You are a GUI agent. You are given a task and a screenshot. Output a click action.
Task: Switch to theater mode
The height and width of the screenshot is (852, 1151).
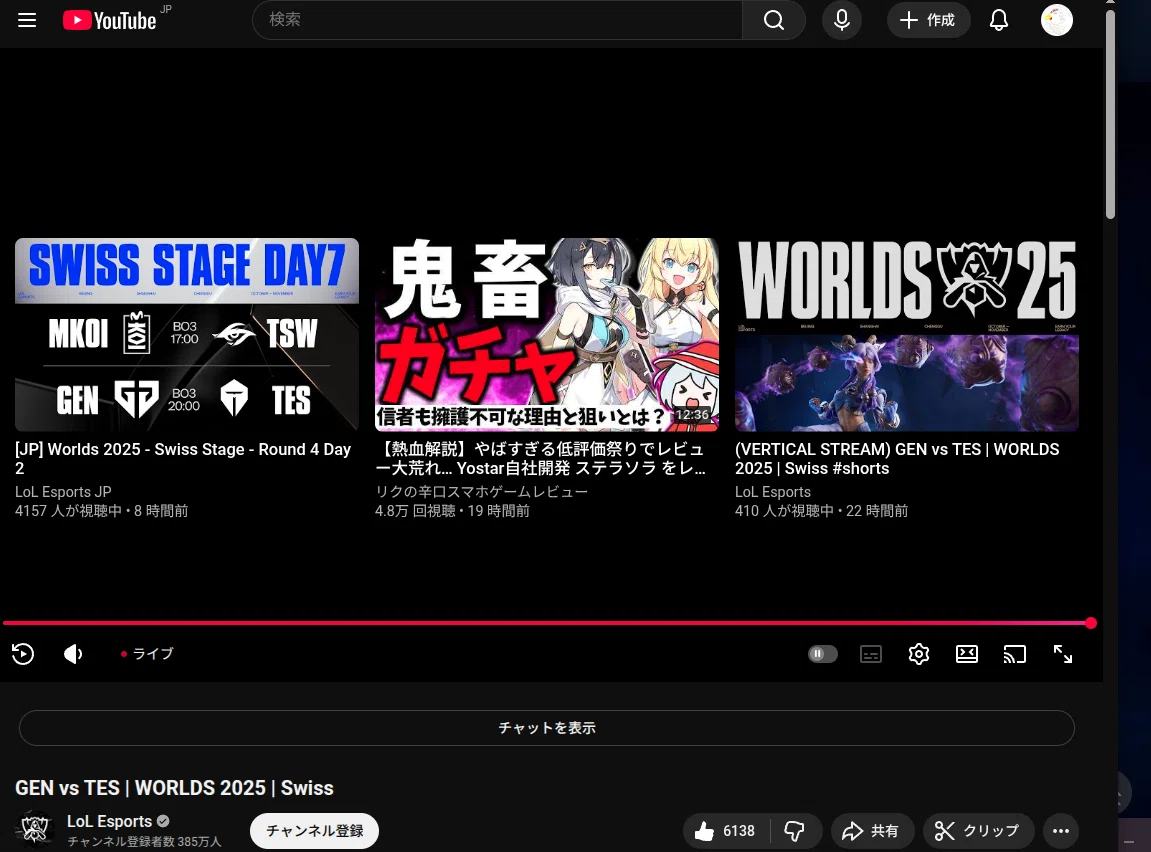pos(967,654)
